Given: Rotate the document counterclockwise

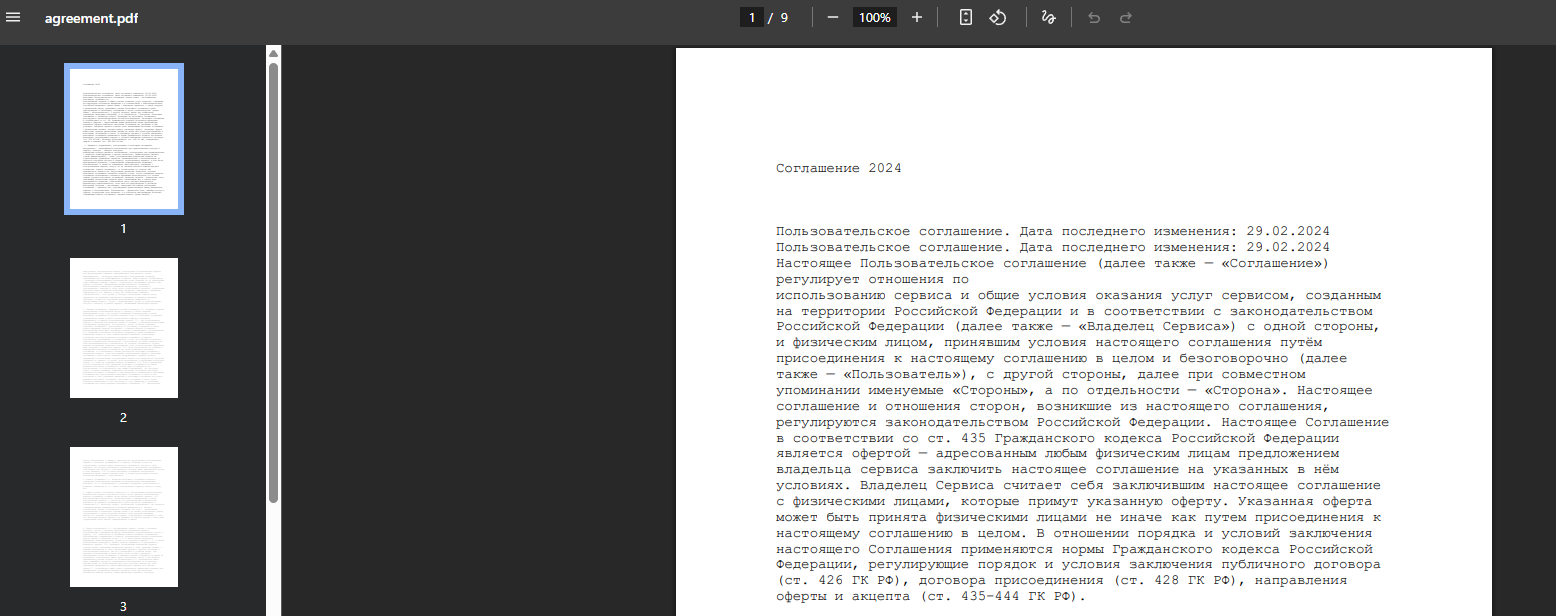Looking at the screenshot, I should click(x=997, y=18).
